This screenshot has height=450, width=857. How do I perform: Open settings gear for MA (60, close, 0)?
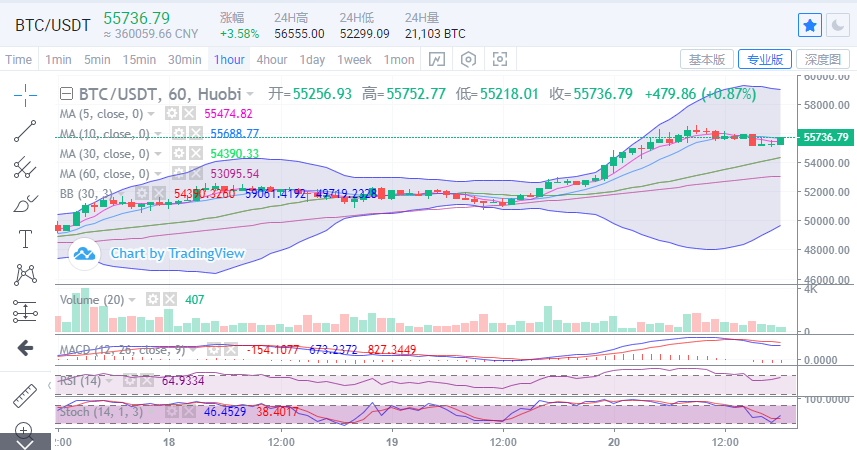pos(179,174)
